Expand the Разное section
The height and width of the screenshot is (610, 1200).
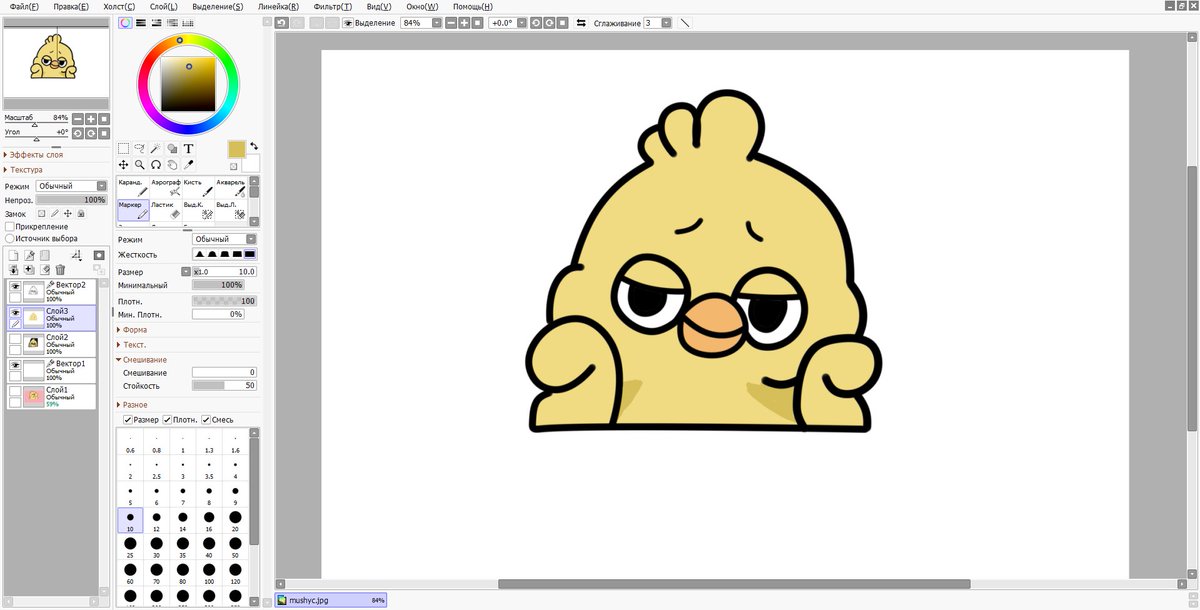point(133,404)
